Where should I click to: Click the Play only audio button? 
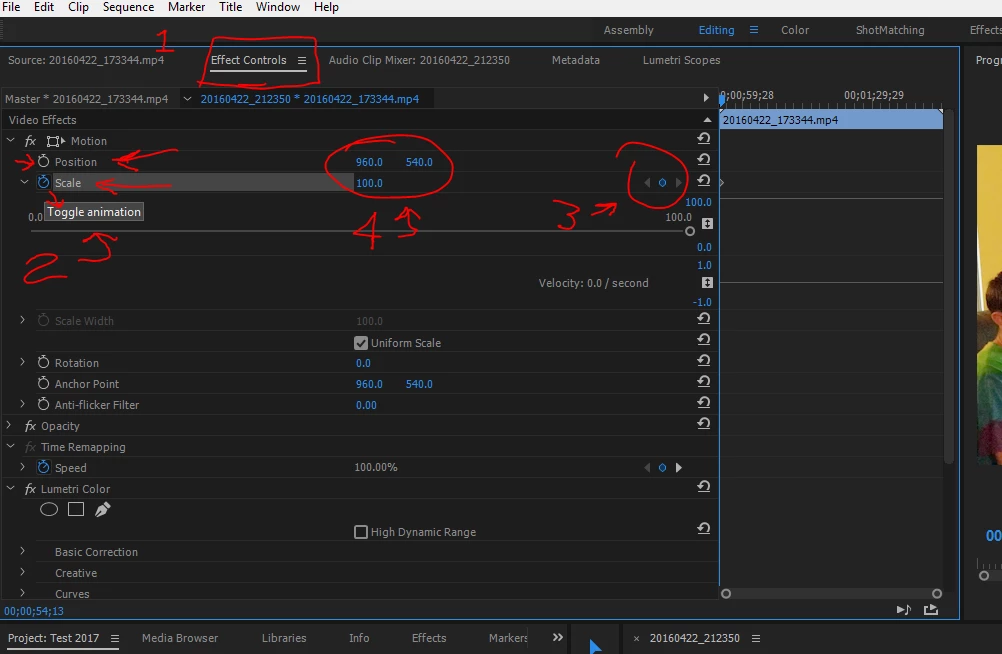tap(904, 609)
